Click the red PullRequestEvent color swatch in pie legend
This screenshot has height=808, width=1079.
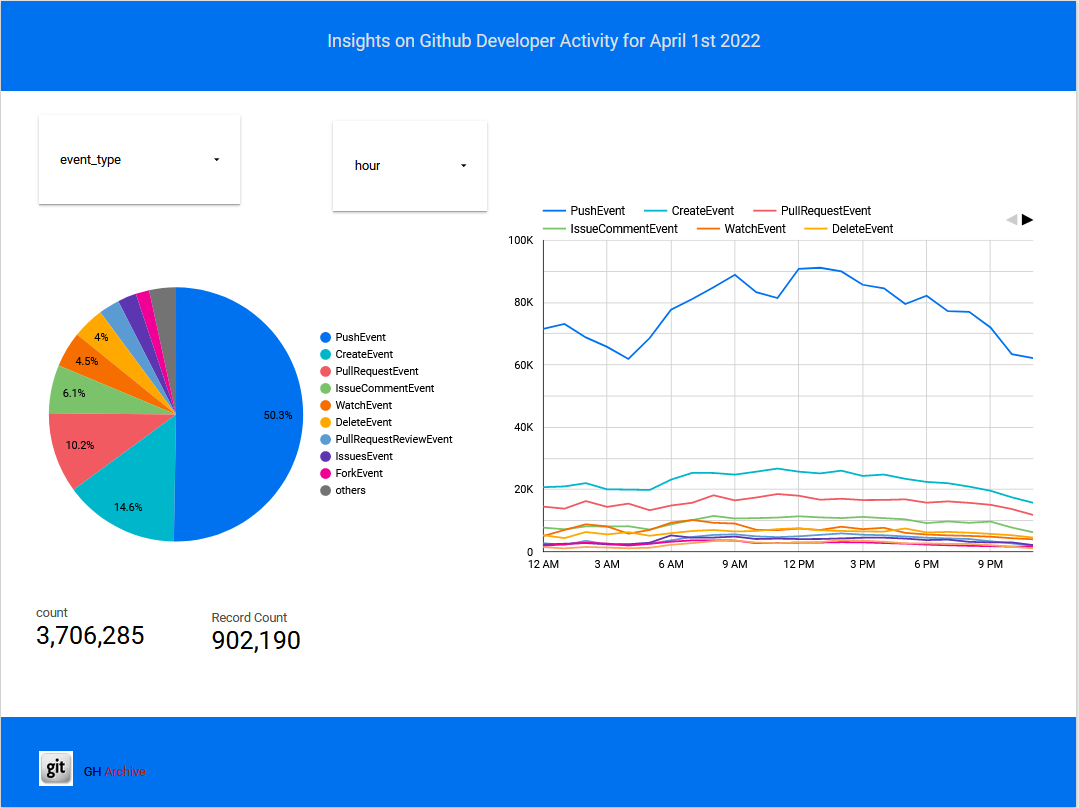pyautogui.click(x=323, y=371)
